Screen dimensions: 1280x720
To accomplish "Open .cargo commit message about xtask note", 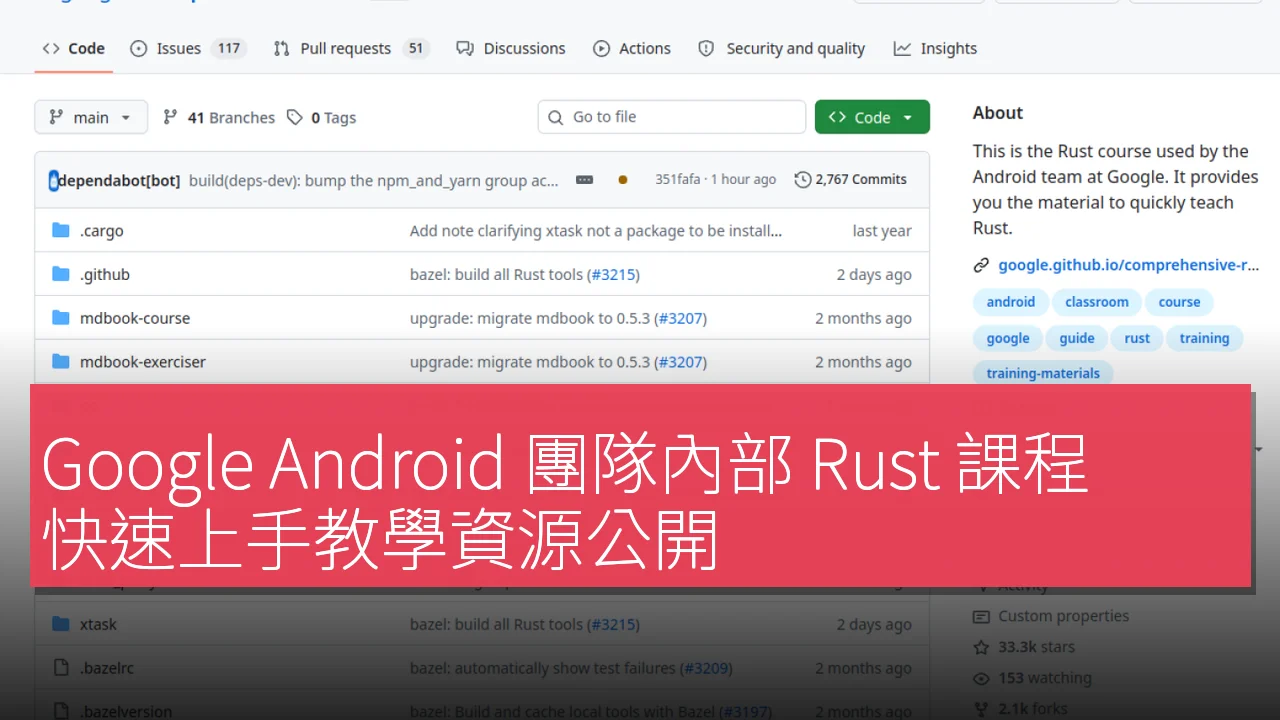I will pyautogui.click(x=596, y=231).
